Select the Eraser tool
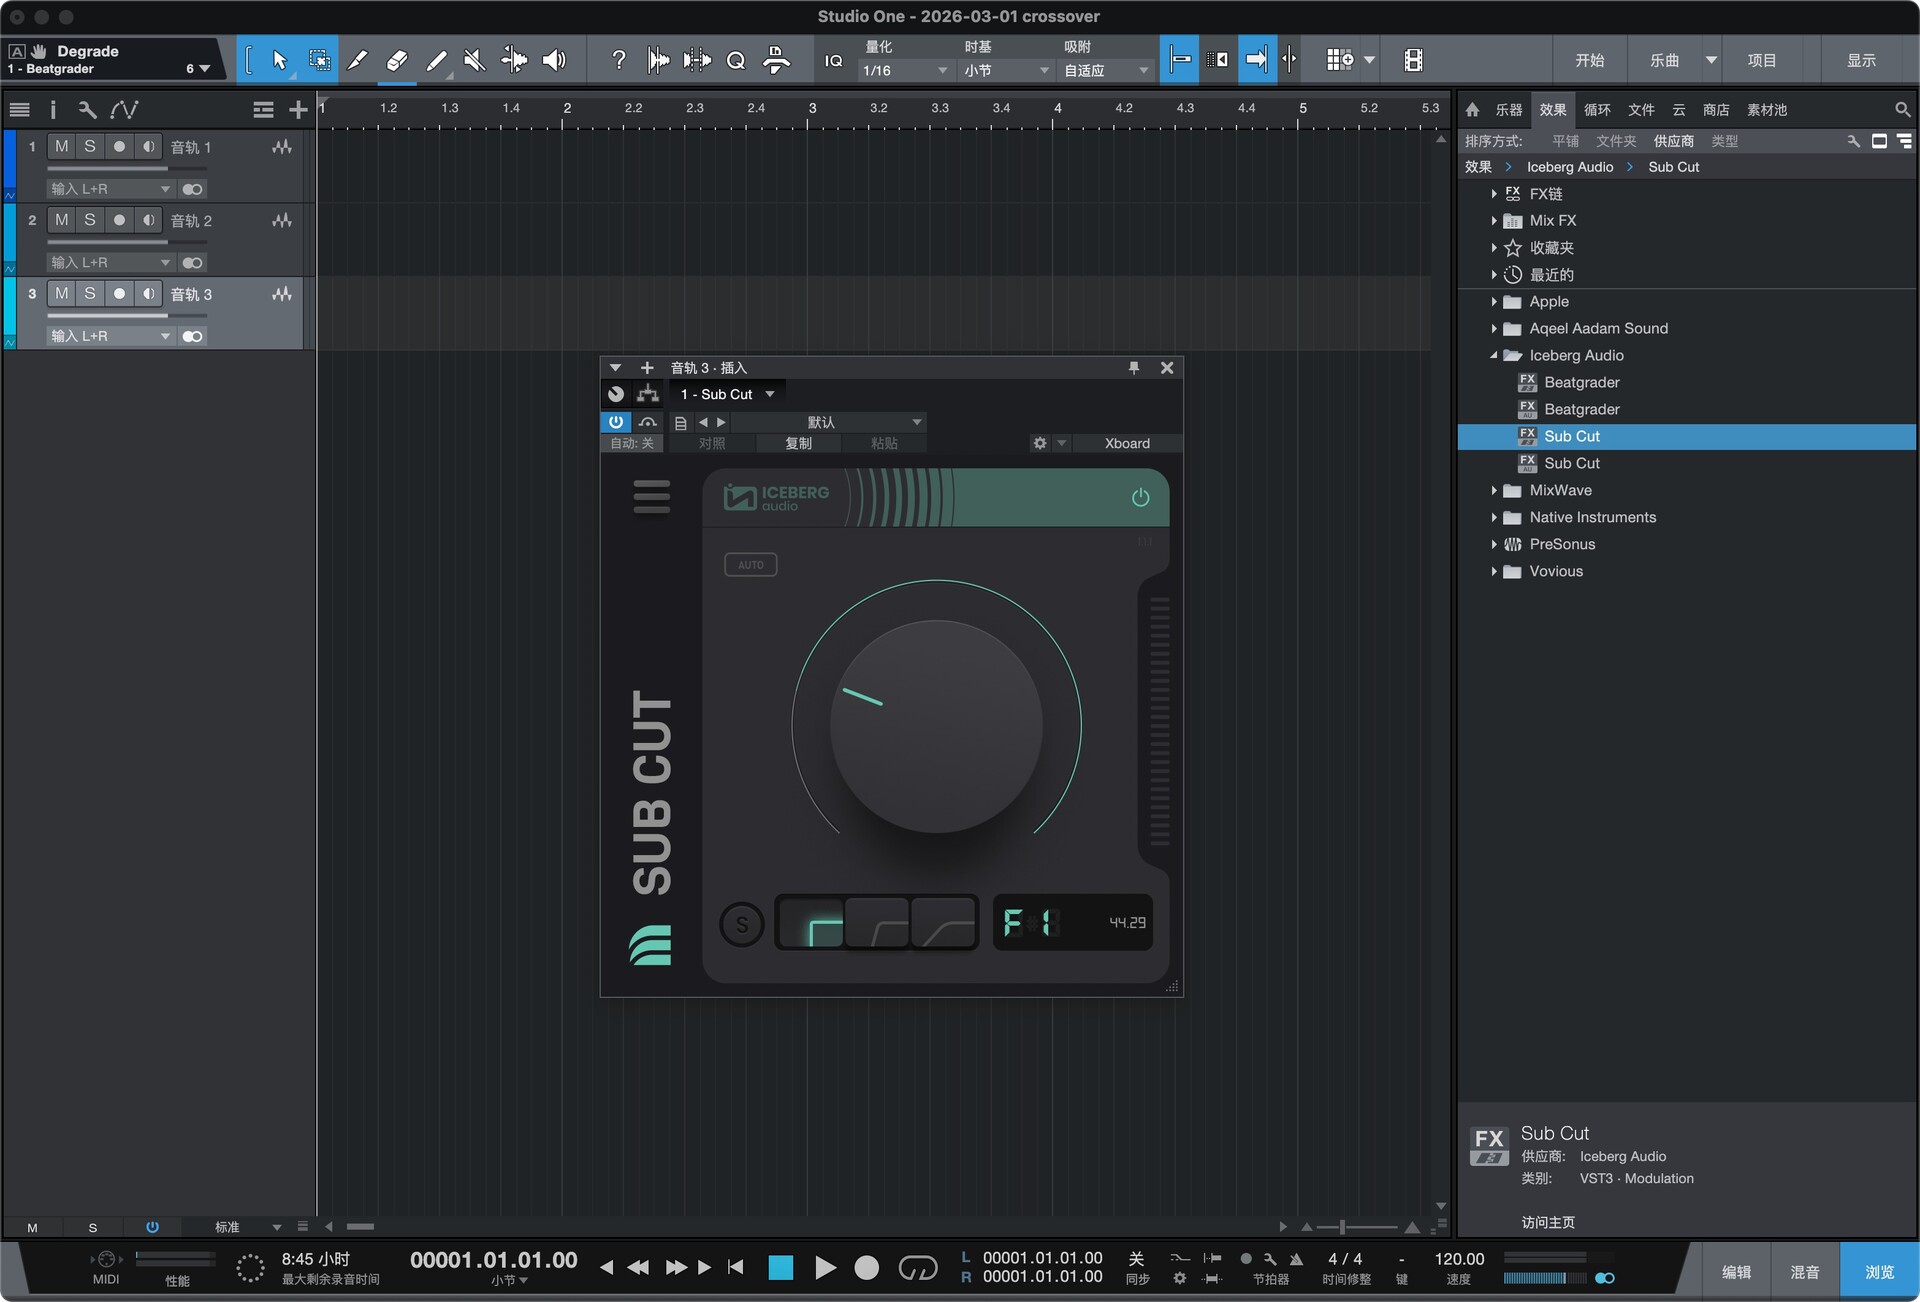The image size is (1920, 1302). pyautogui.click(x=397, y=59)
